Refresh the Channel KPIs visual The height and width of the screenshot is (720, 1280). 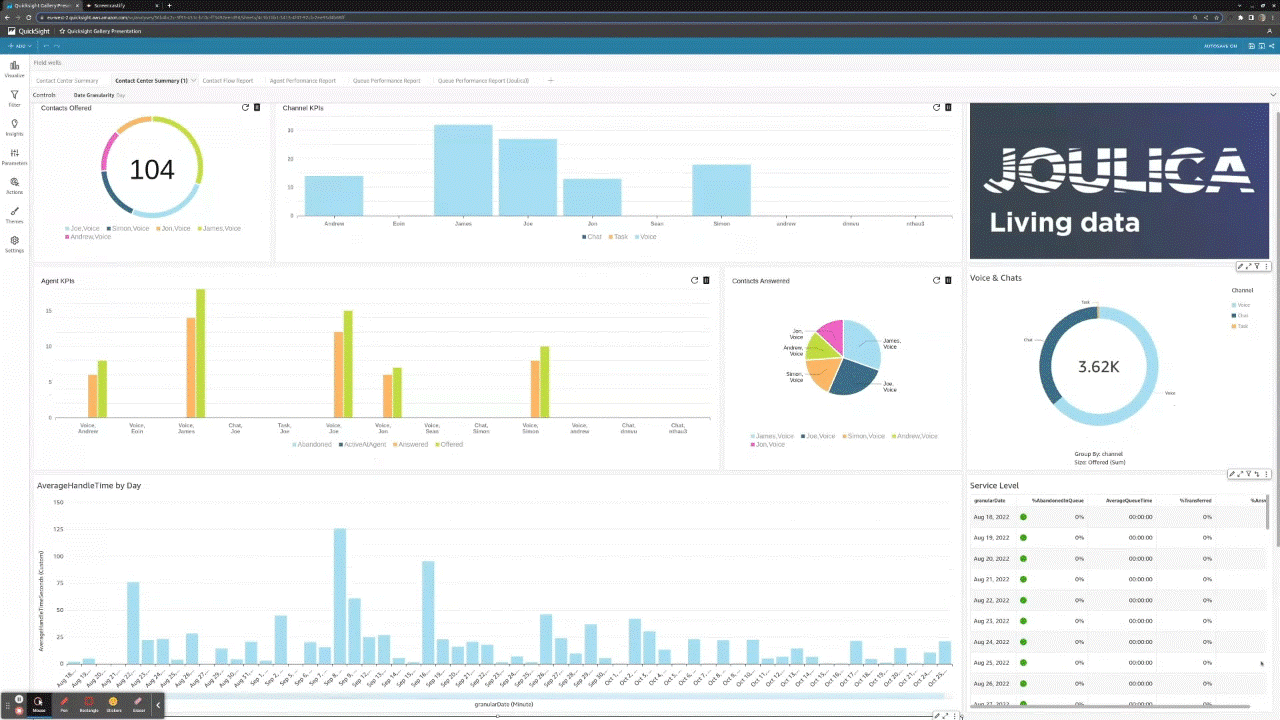[x=937, y=107]
